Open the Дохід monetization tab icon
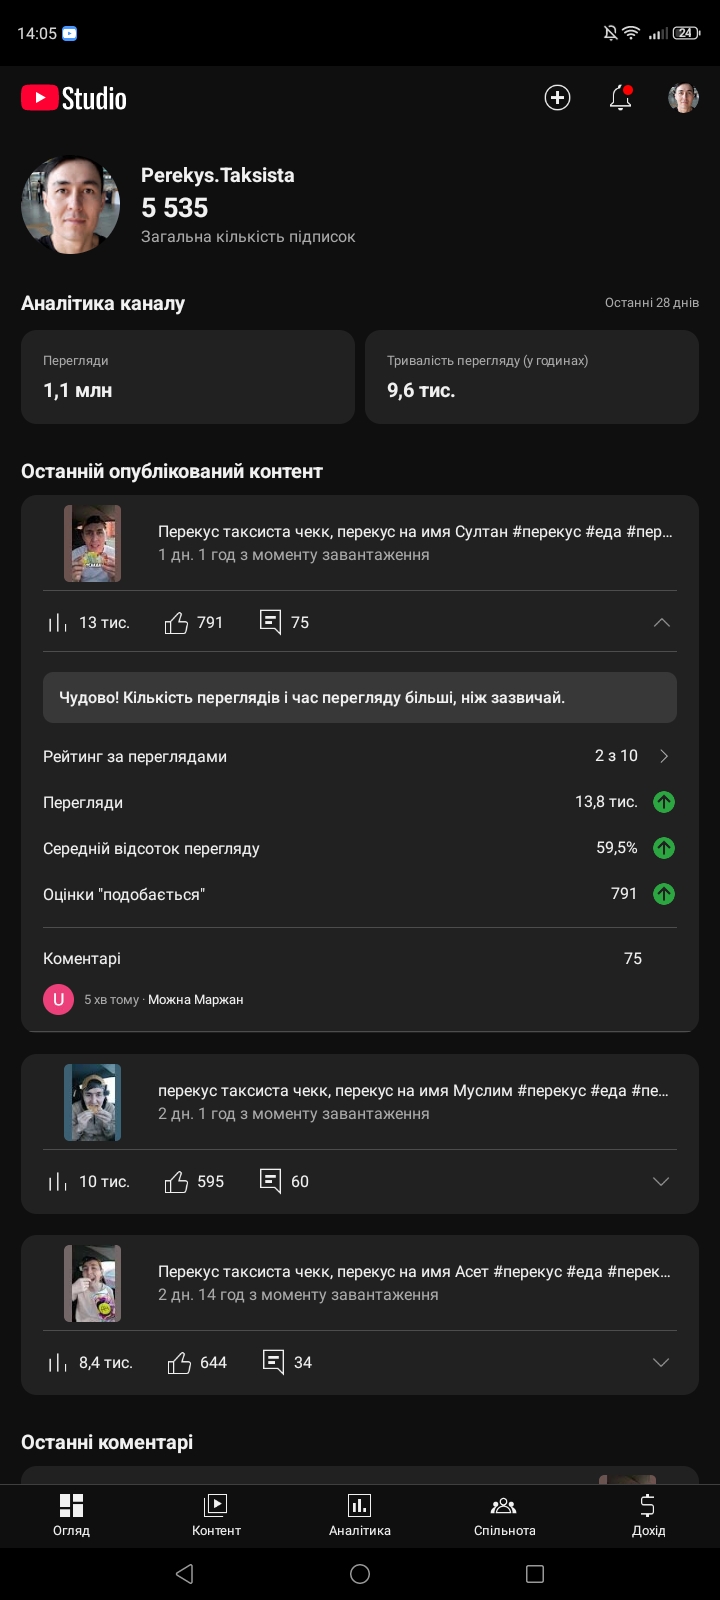 pos(648,1505)
